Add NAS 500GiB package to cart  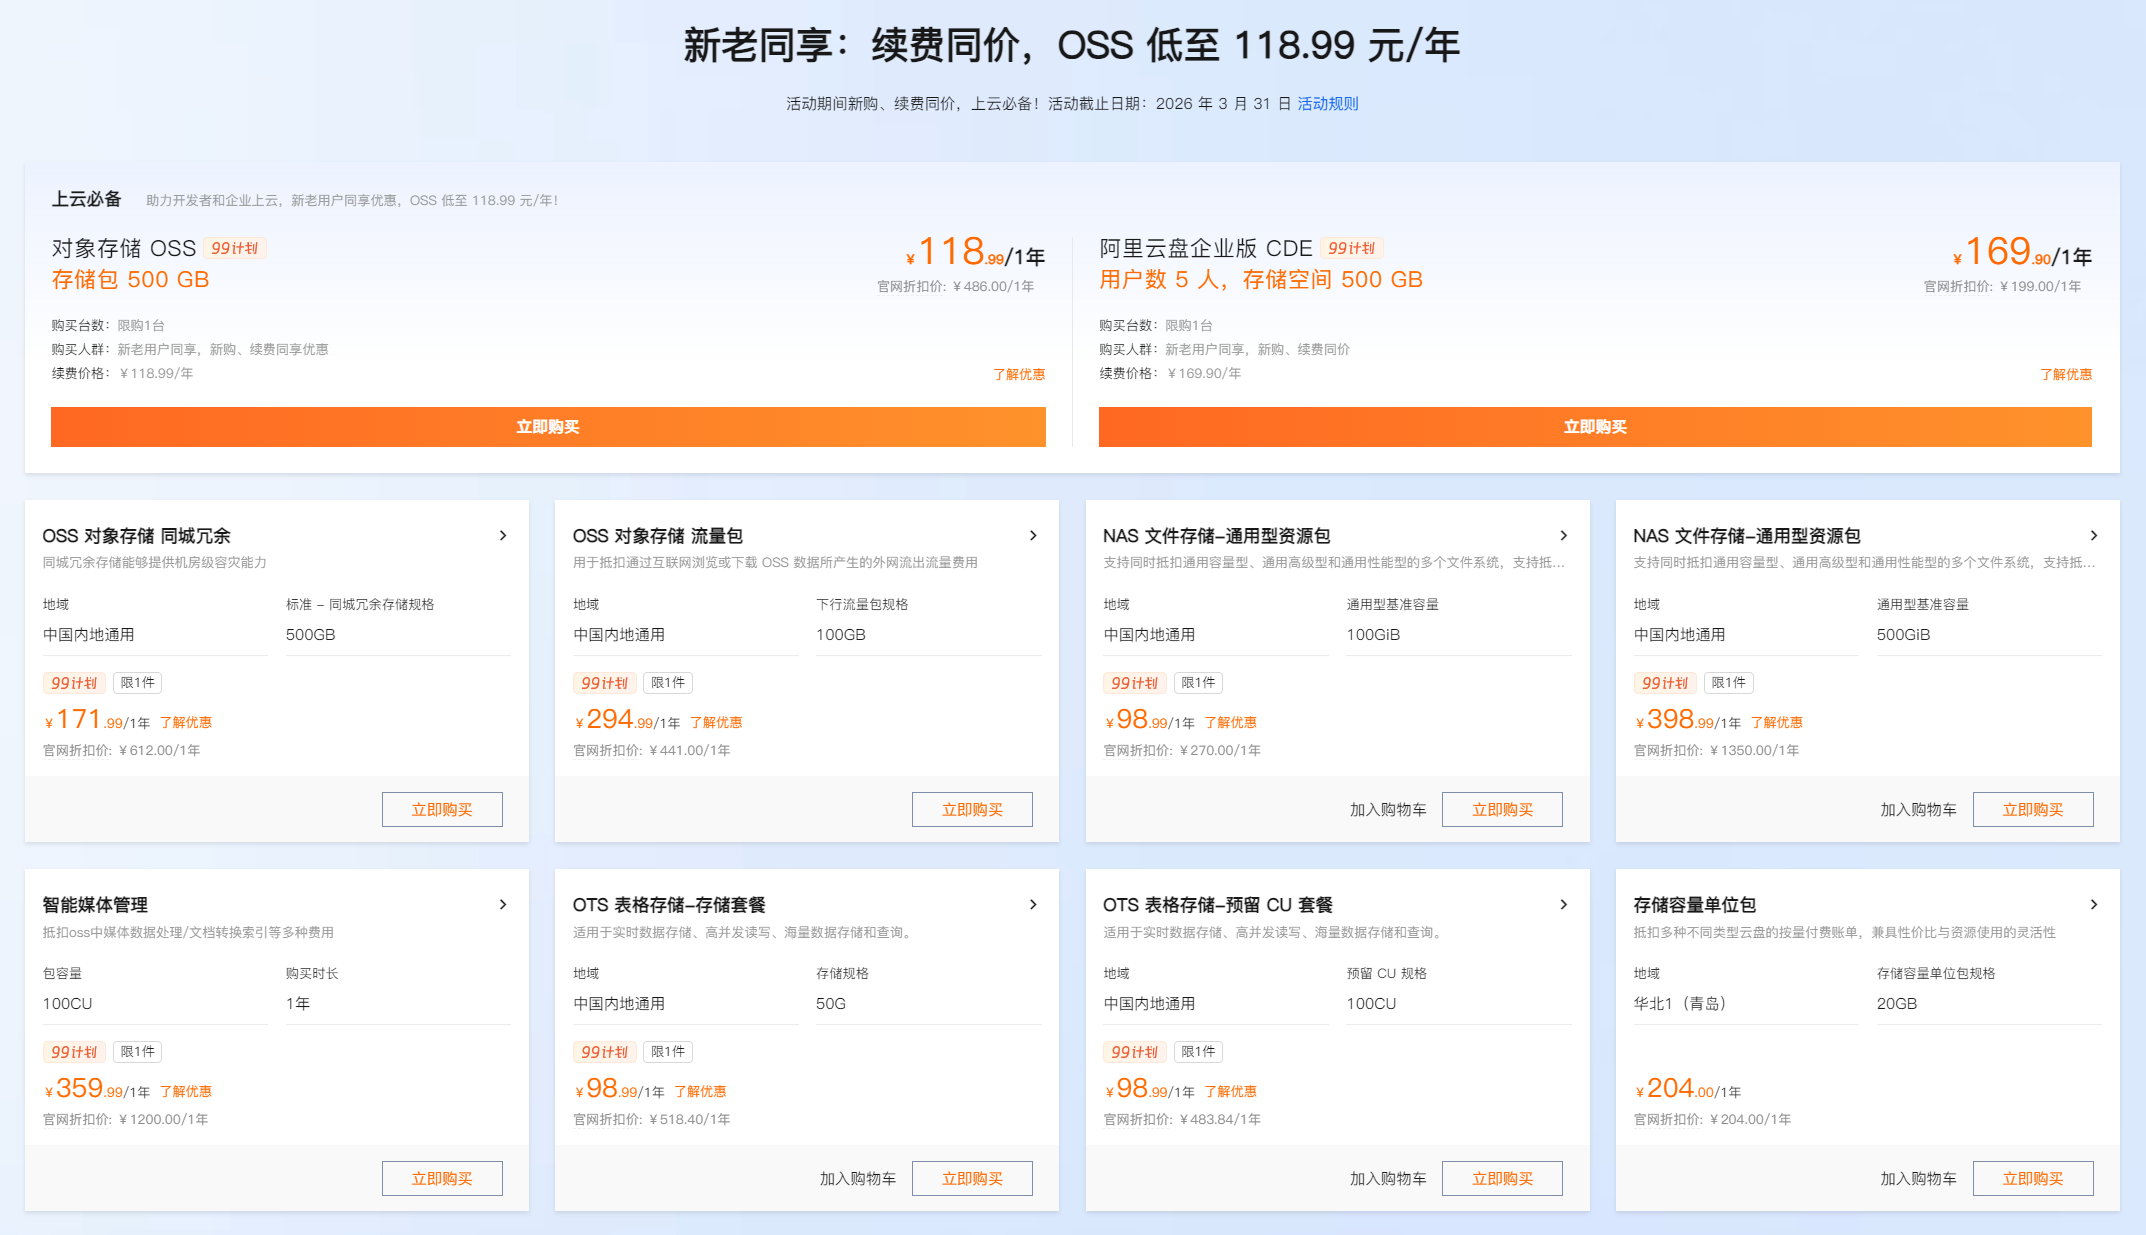coord(1918,810)
